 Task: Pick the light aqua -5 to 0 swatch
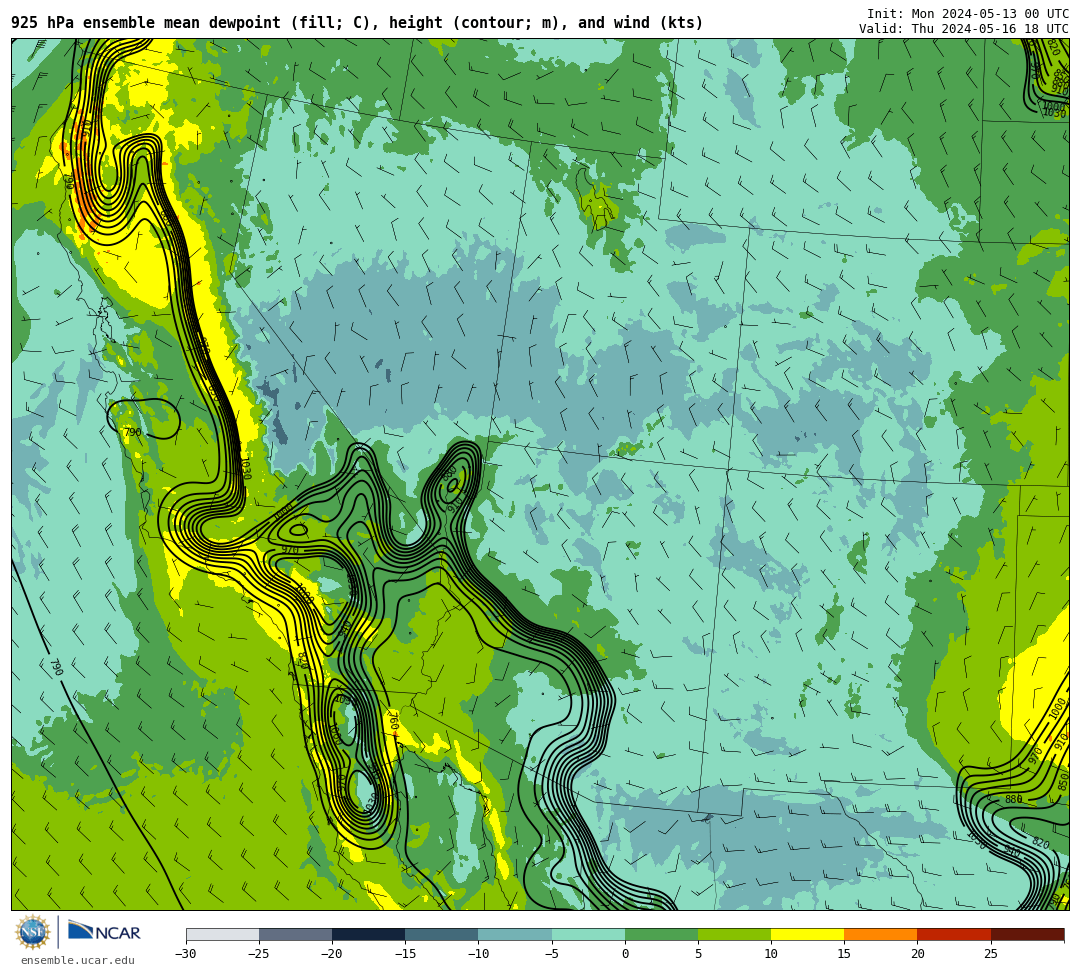[x=588, y=934]
